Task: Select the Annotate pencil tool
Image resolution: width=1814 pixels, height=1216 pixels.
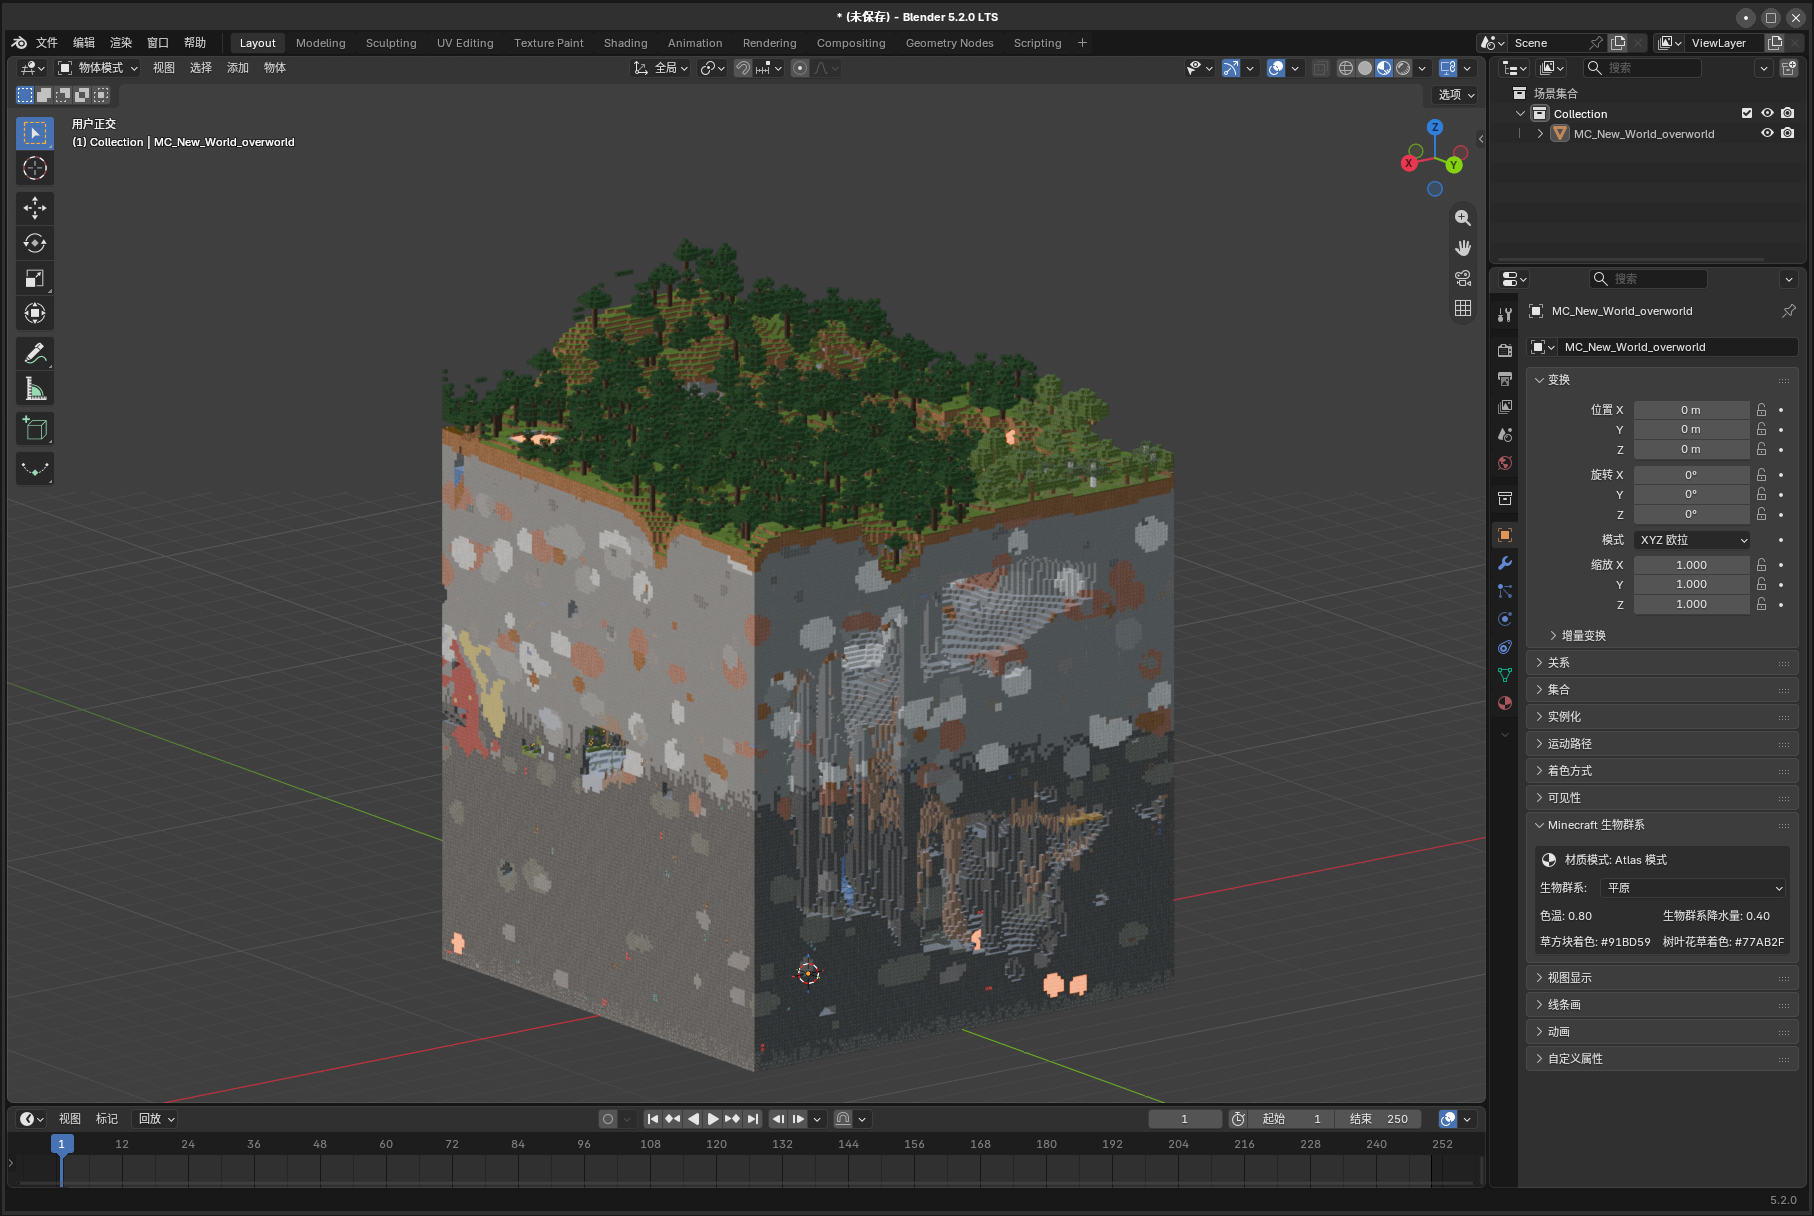Action: pyautogui.click(x=35, y=353)
